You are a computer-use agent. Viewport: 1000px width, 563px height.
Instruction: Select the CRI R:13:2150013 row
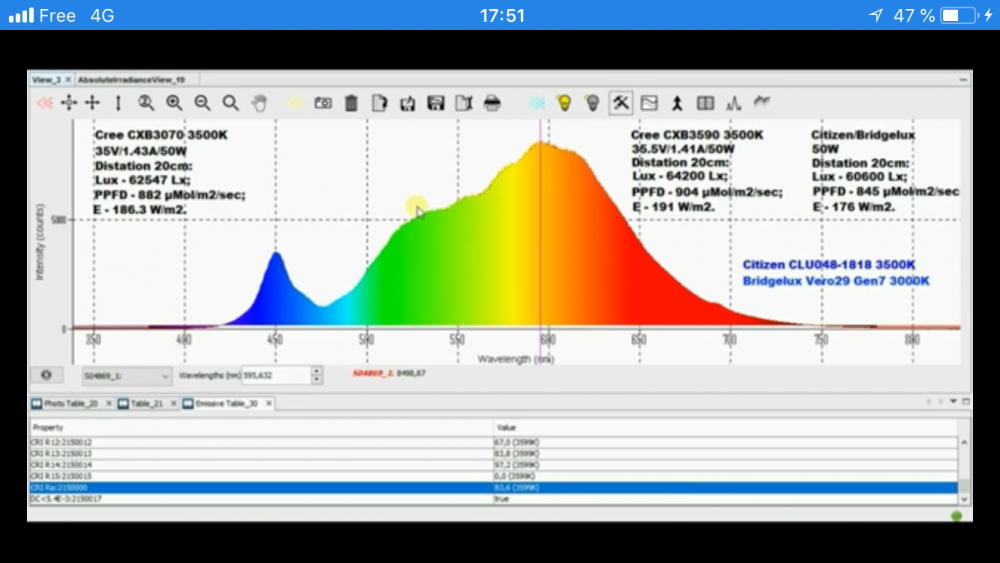pyautogui.click(x=494, y=453)
